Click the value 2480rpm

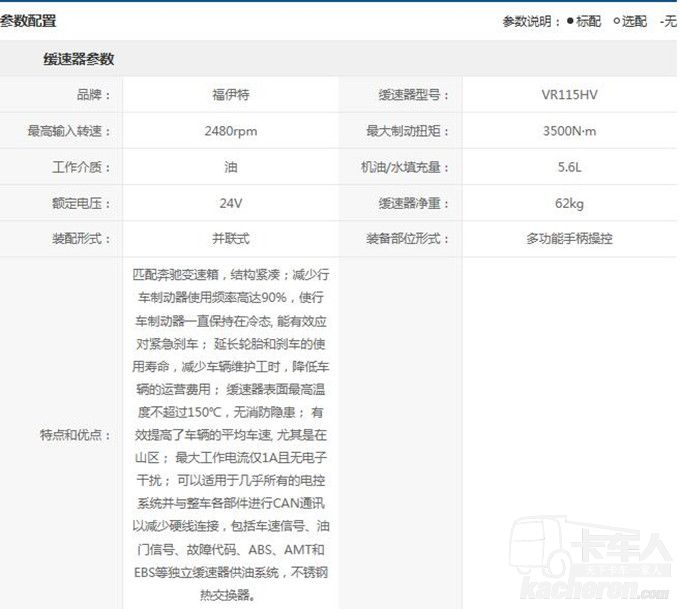231,131
